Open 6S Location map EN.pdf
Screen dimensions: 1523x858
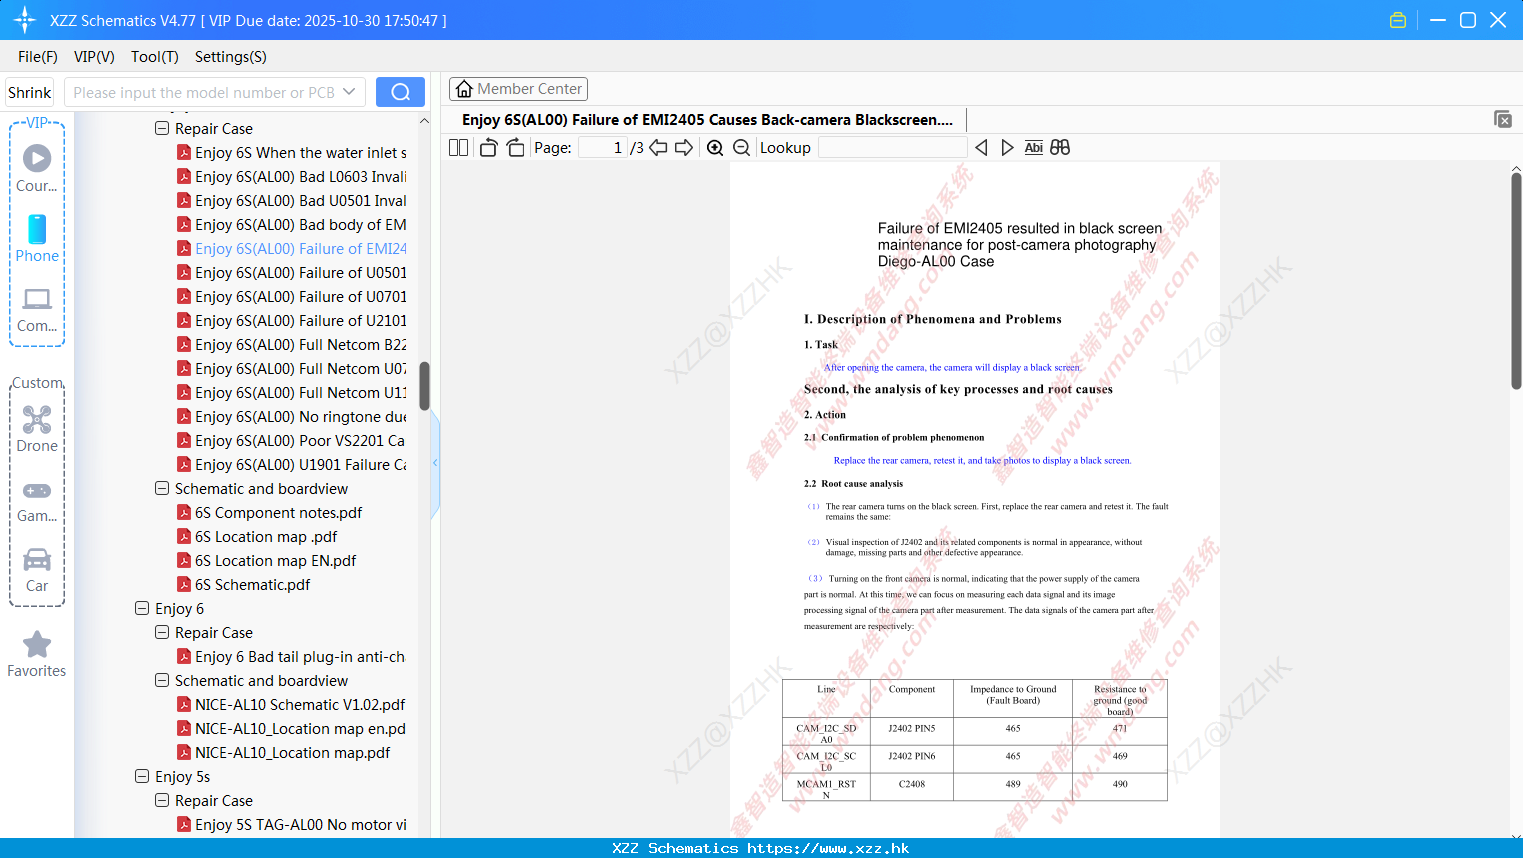tap(275, 560)
